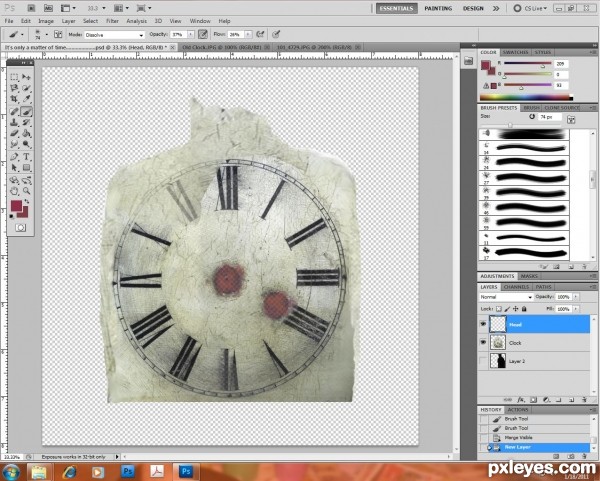The width and height of the screenshot is (600, 481).
Task: Open the brush Mode dropdown showing Dissolve
Action: click(x=114, y=35)
